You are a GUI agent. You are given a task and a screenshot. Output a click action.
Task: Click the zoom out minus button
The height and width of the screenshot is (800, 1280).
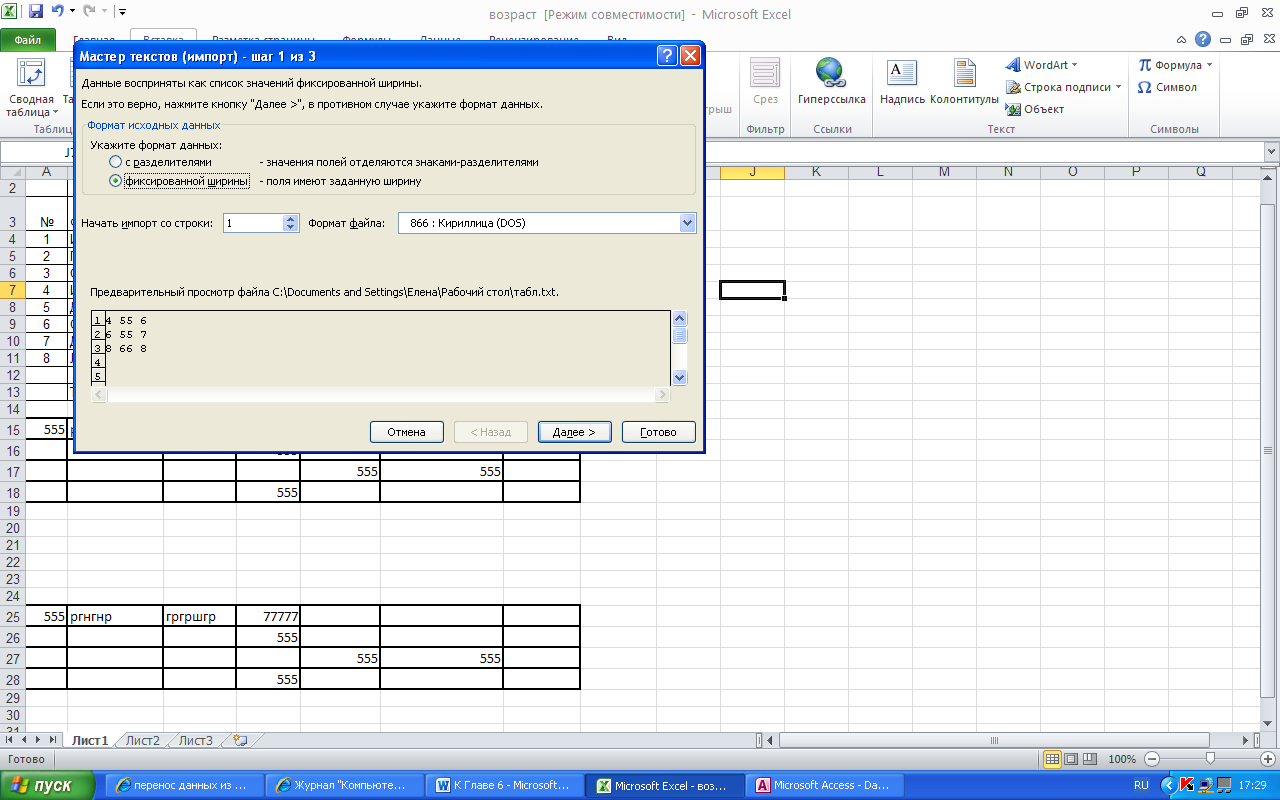click(x=1152, y=759)
